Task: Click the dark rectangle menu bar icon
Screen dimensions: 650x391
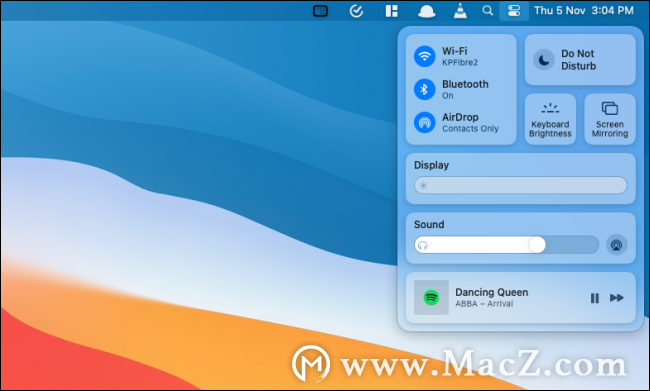Action: point(320,11)
